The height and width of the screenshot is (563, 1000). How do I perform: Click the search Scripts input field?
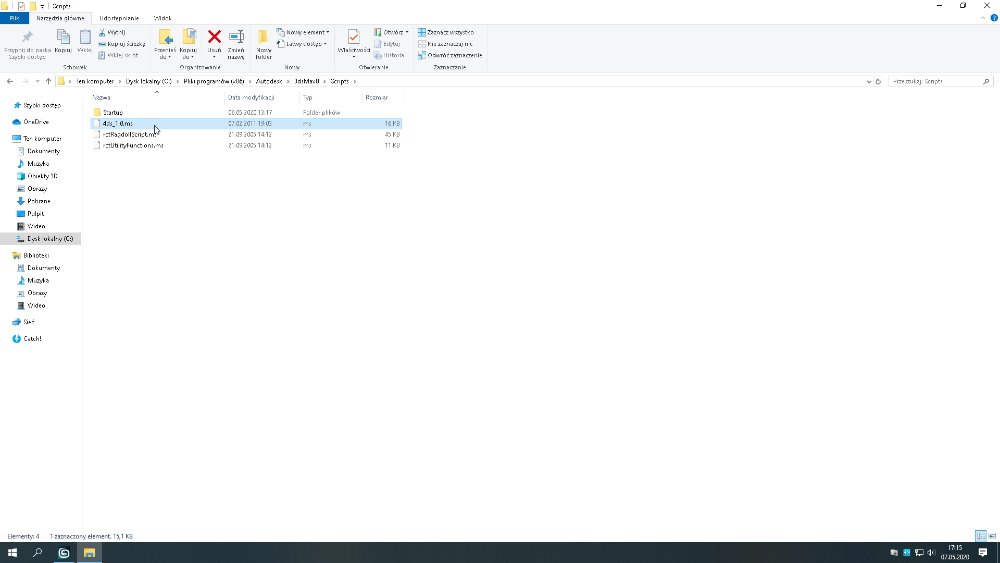click(x=935, y=81)
